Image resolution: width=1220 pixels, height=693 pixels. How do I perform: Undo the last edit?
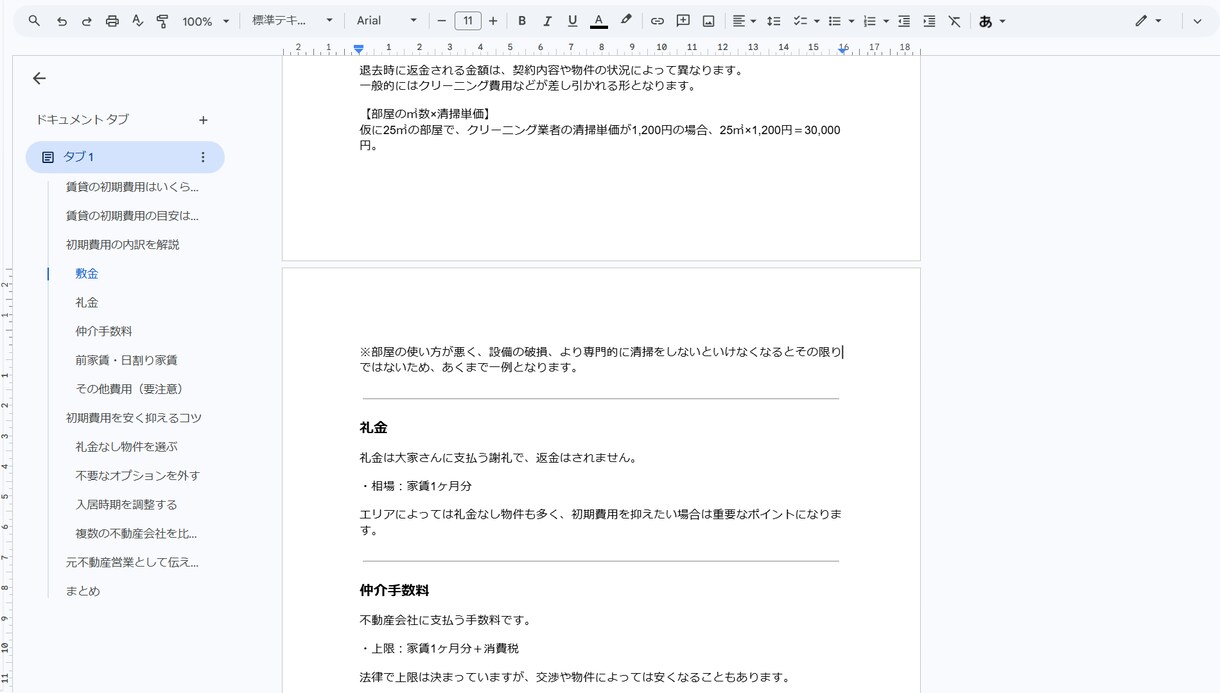click(x=62, y=21)
